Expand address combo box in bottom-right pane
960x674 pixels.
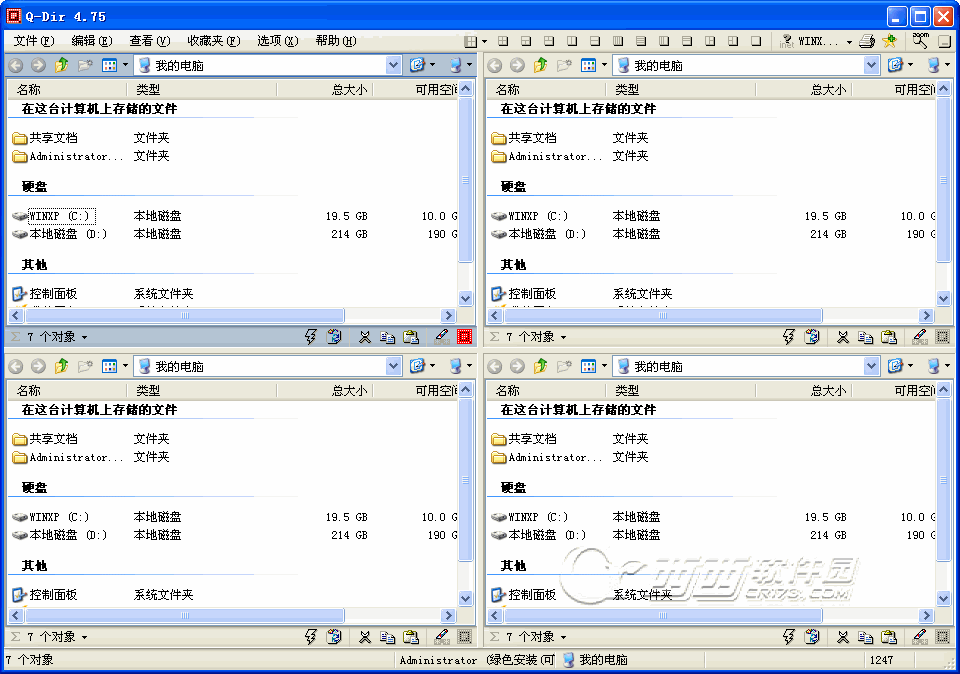coord(872,366)
